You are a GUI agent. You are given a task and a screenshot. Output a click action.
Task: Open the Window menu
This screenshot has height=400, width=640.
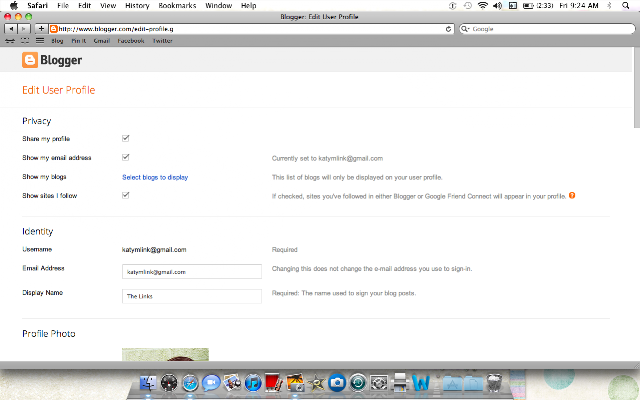pyautogui.click(x=218, y=5)
